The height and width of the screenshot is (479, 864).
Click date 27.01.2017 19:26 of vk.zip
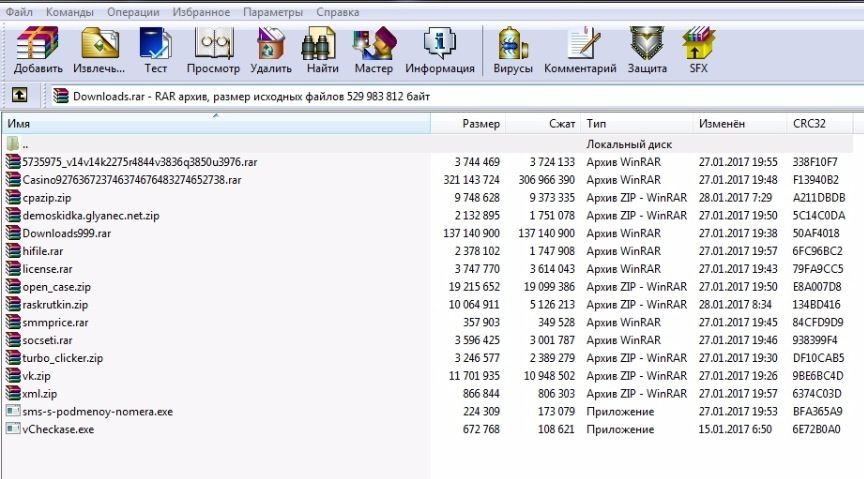point(738,376)
